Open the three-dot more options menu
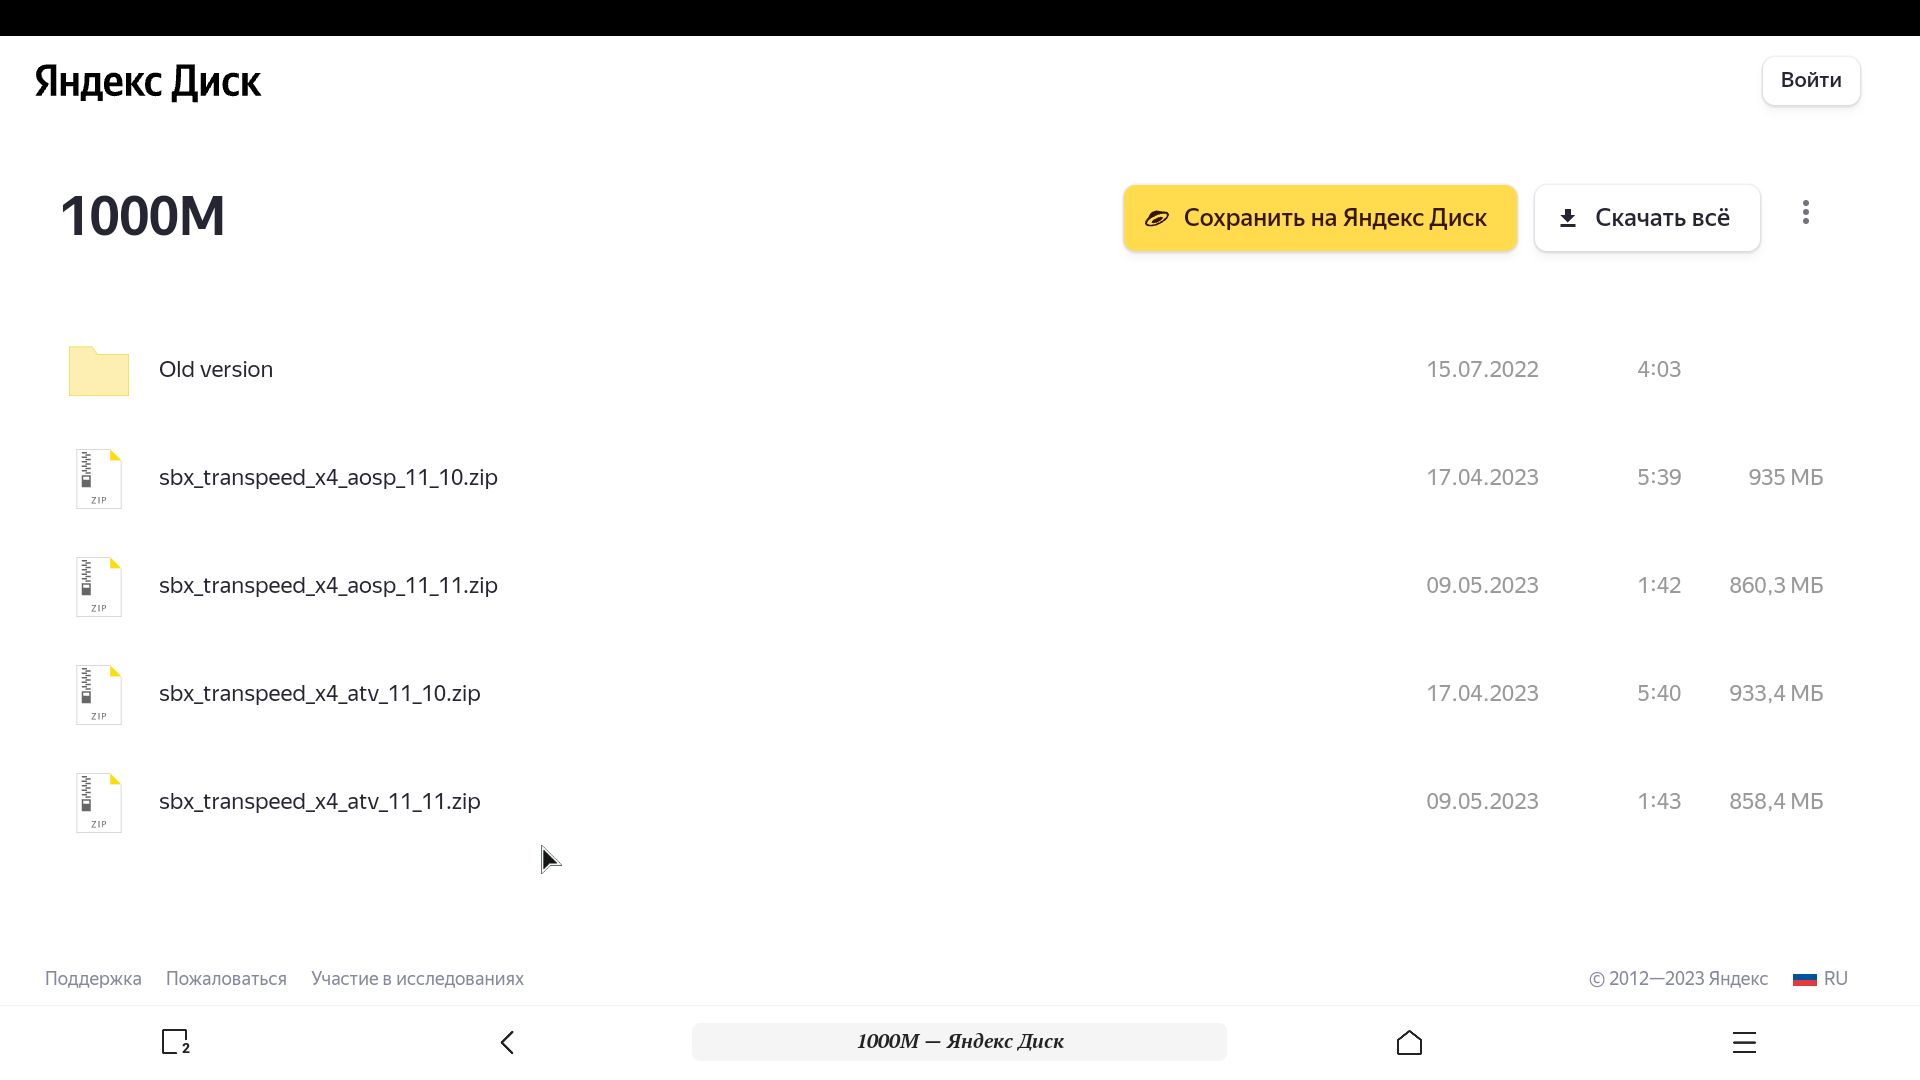 click(1806, 212)
